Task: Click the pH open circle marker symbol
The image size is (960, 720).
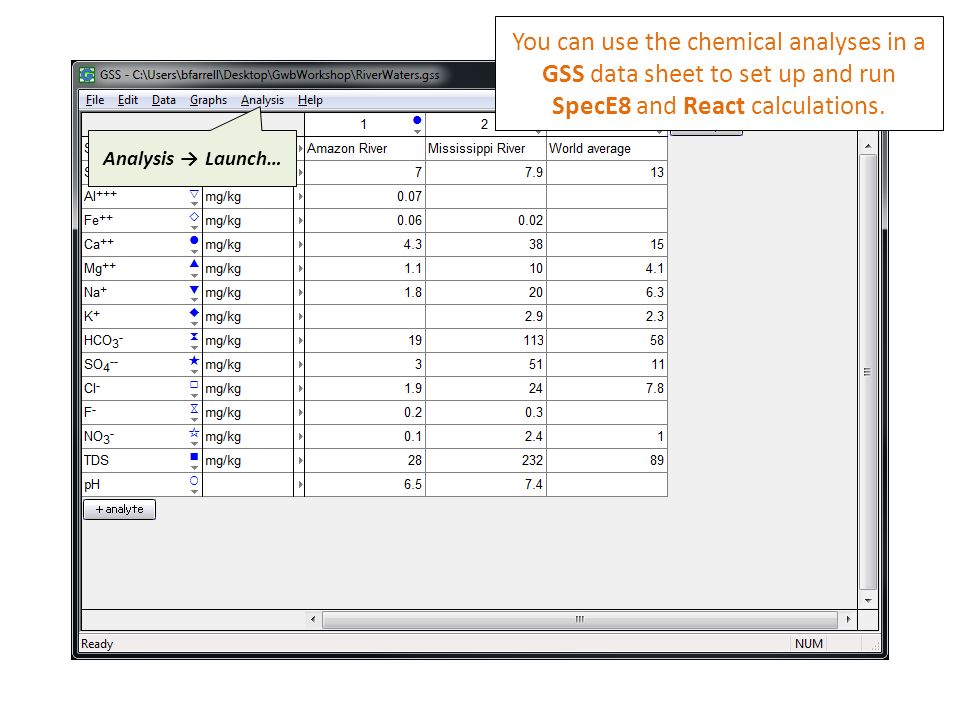Action: pyautogui.click(x=194, y=481)
